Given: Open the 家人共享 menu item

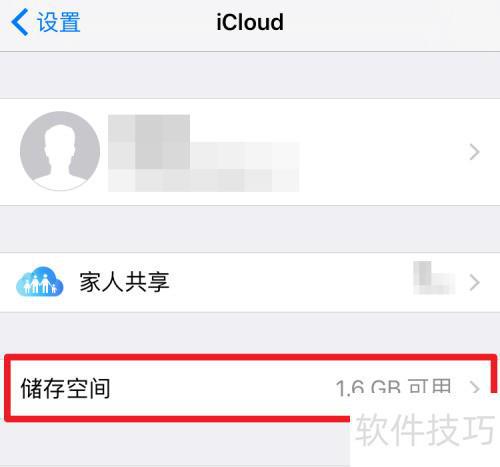Looking at the screenshot, I should pos(250,282).
